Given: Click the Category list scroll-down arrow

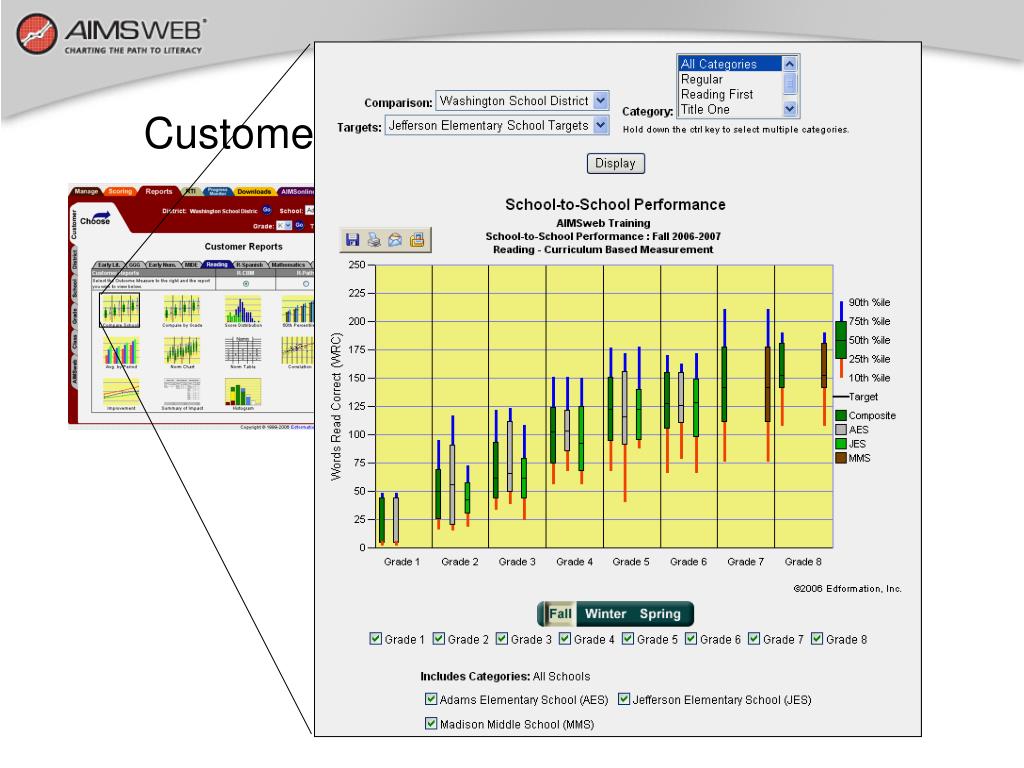Looking at the screenshot, I should [790, 108].
